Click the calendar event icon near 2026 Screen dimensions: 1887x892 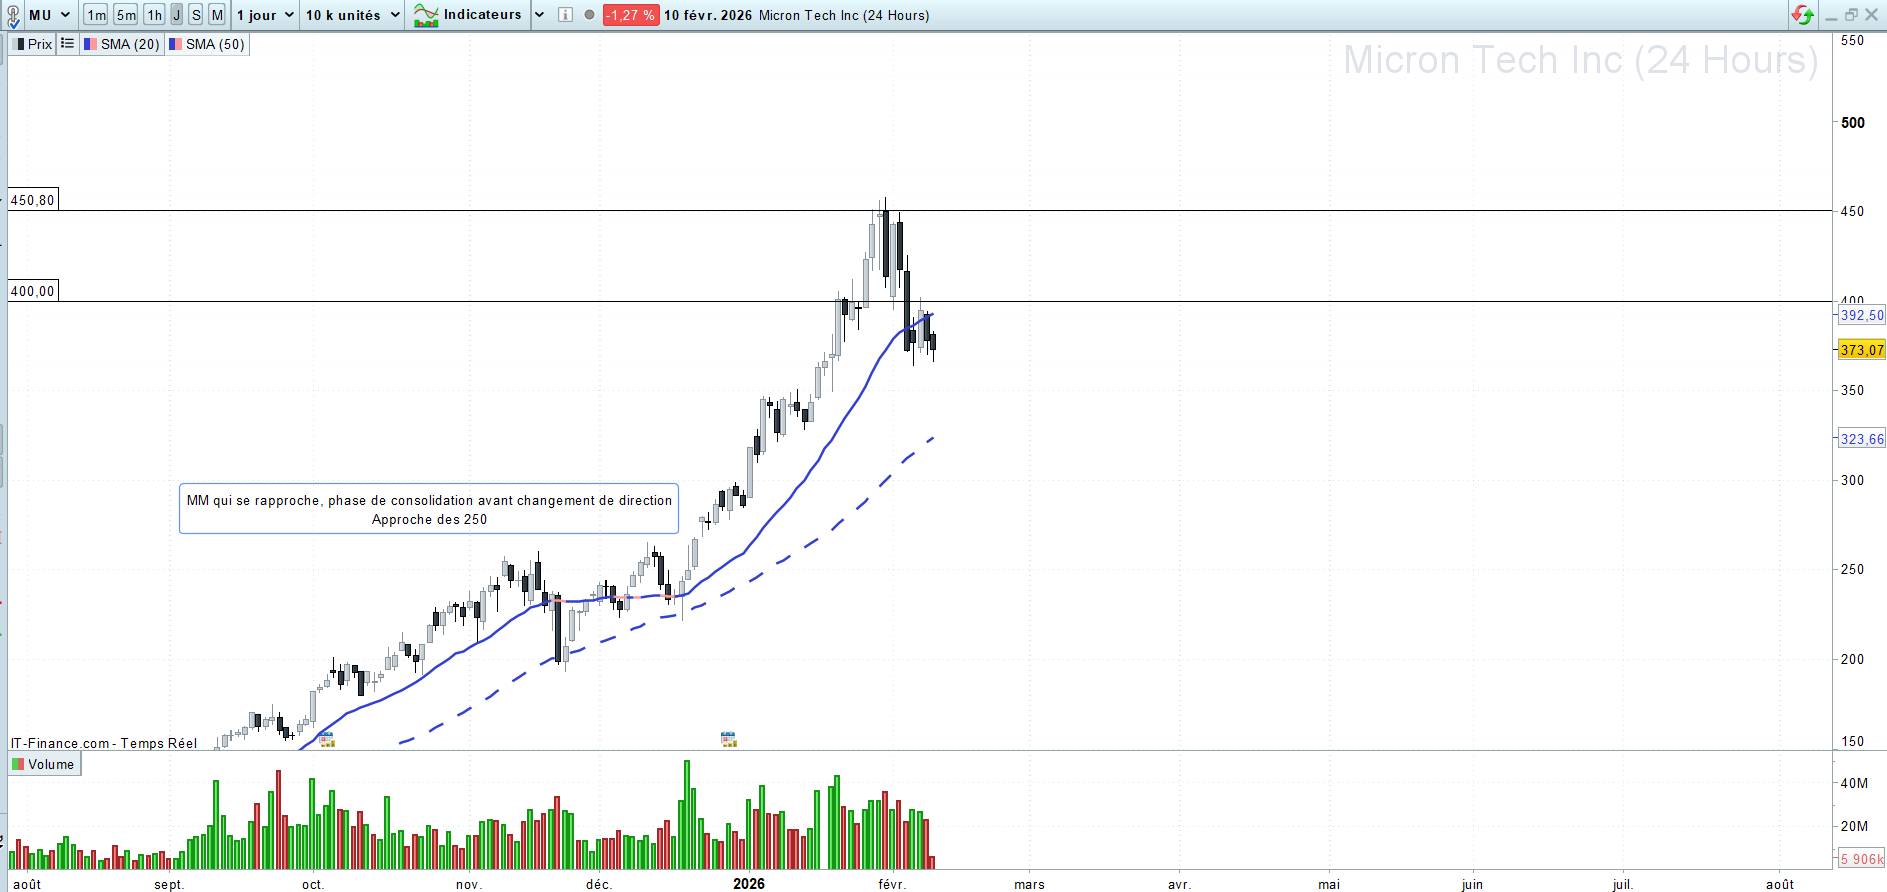click(x=729, y=740)
